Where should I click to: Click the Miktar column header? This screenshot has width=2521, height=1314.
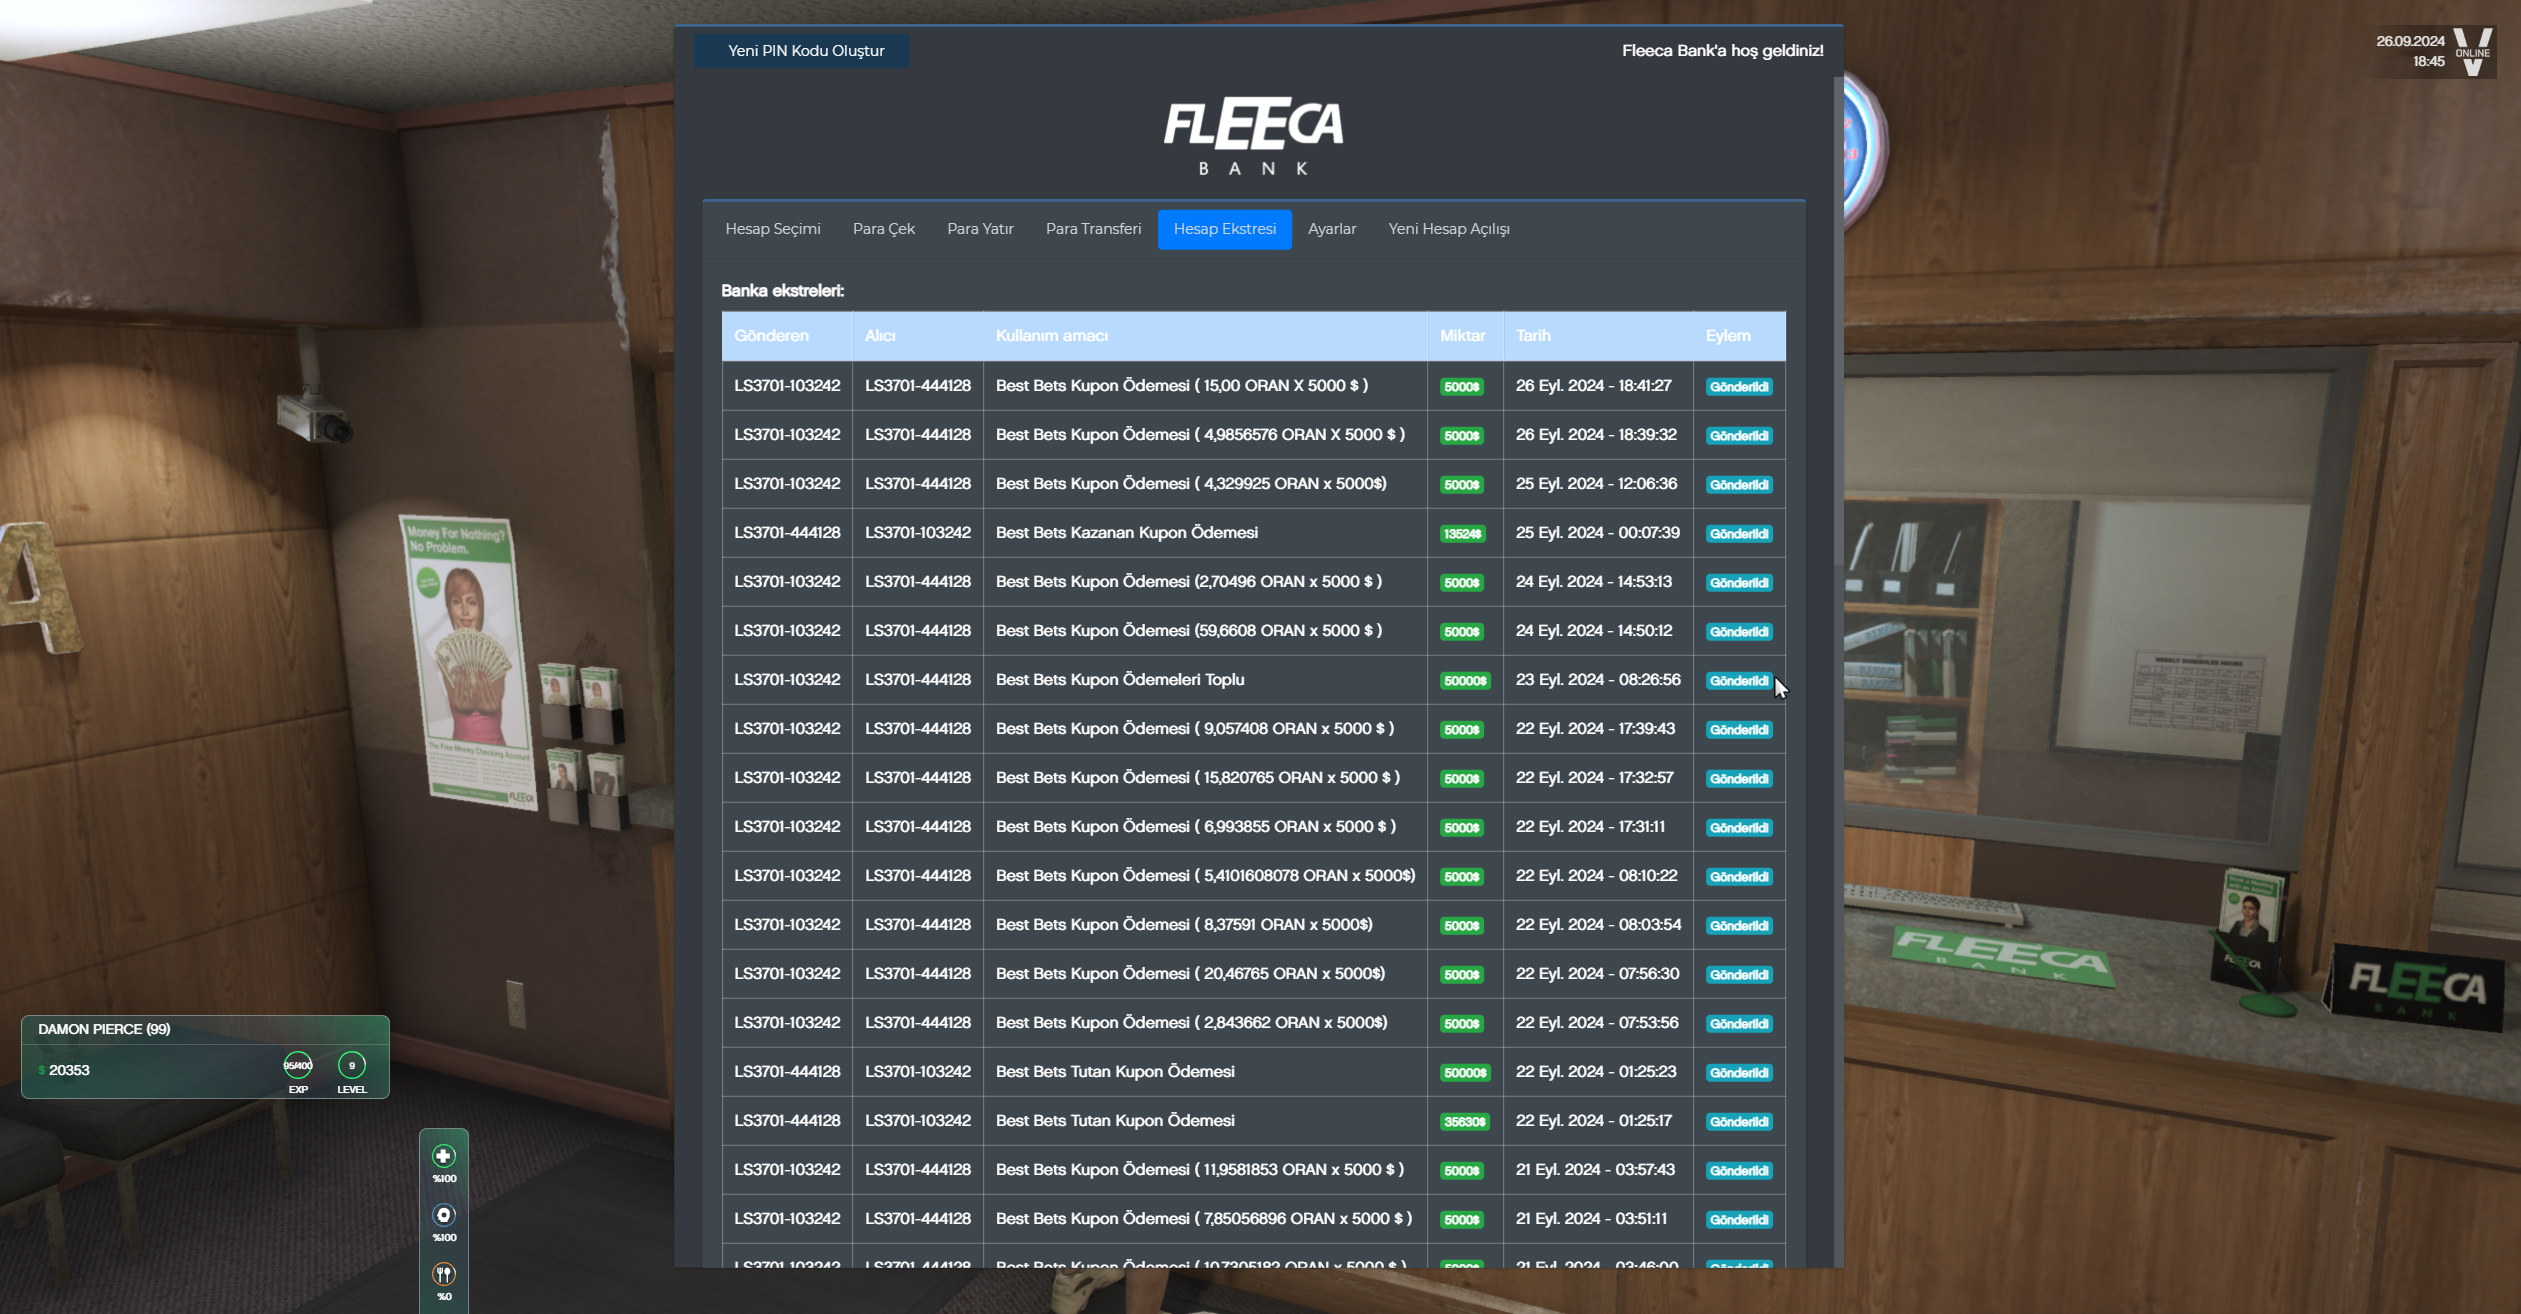1462,336
